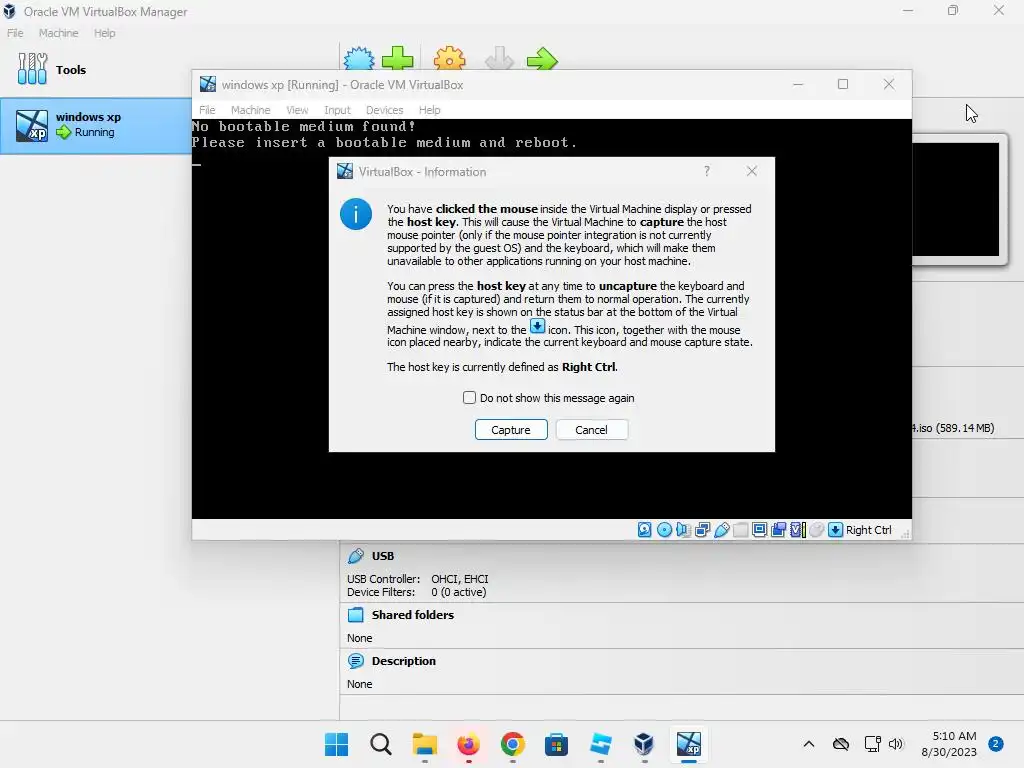1024x768 pixels.
Task: Click VirtualBox Manager cube taskbar icon
Action: click(644, 744)
